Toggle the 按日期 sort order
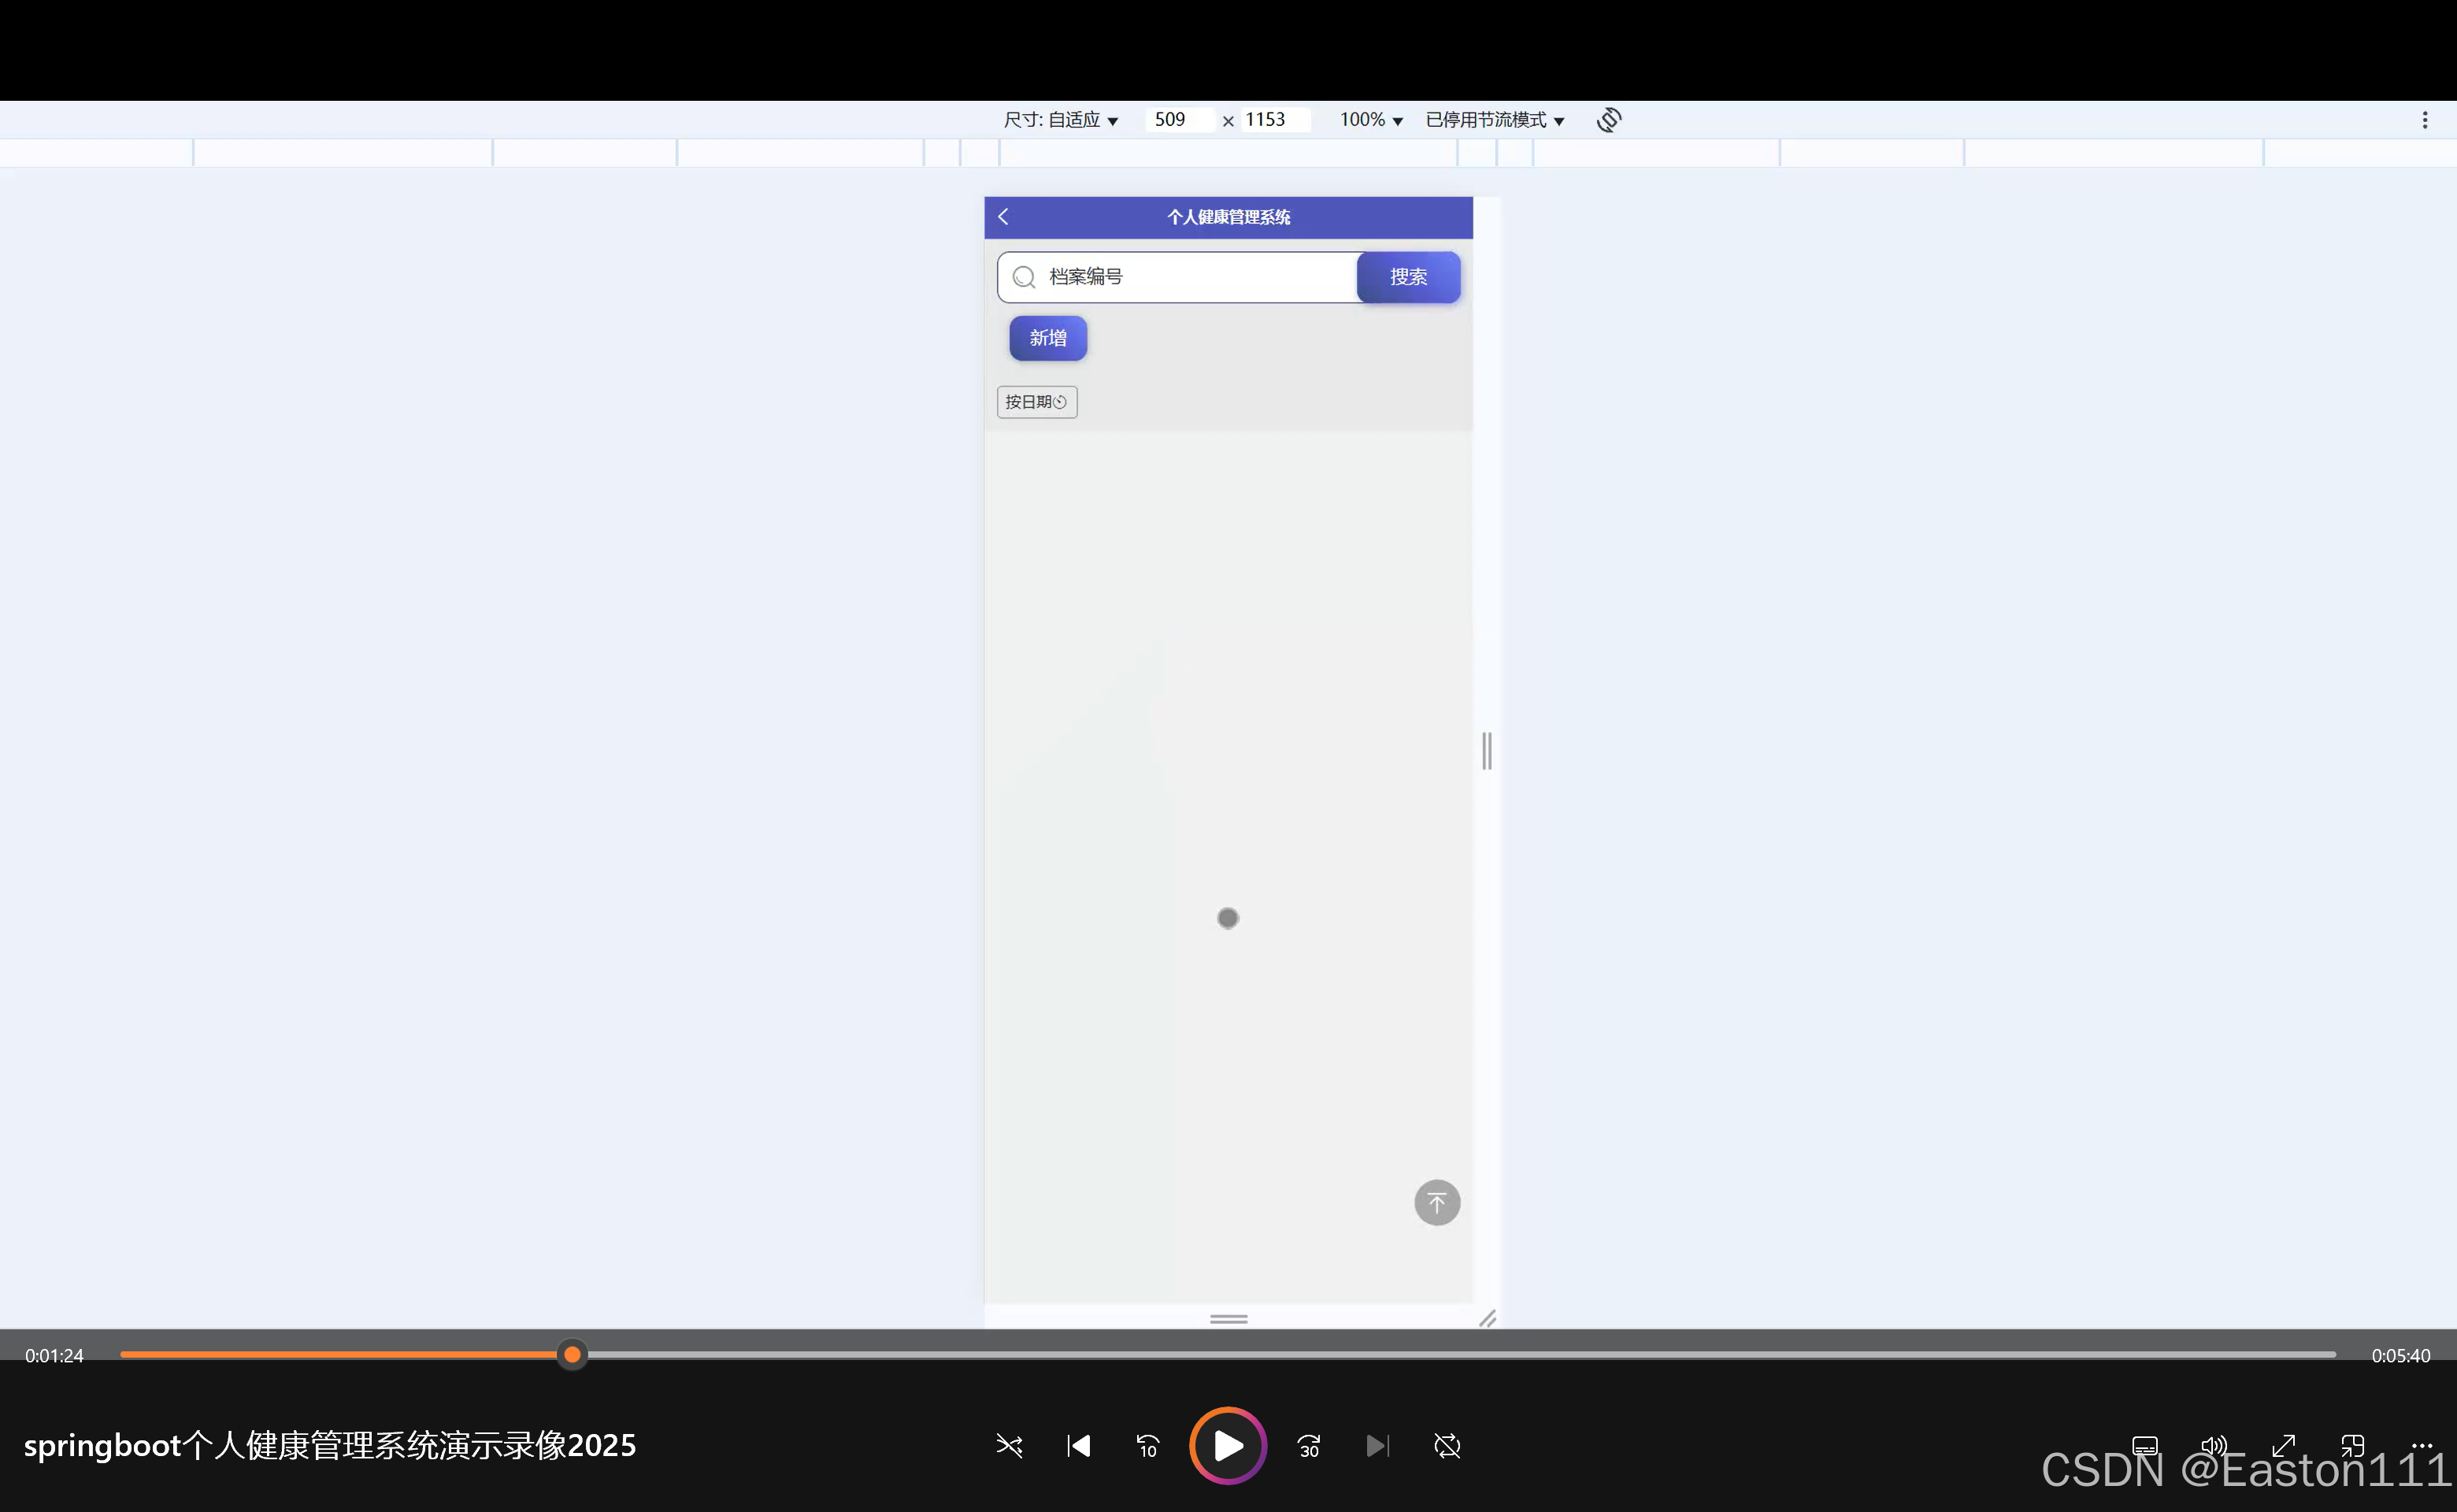The width and height of the screenshot is (2457, 1512). click(1036, 402)
